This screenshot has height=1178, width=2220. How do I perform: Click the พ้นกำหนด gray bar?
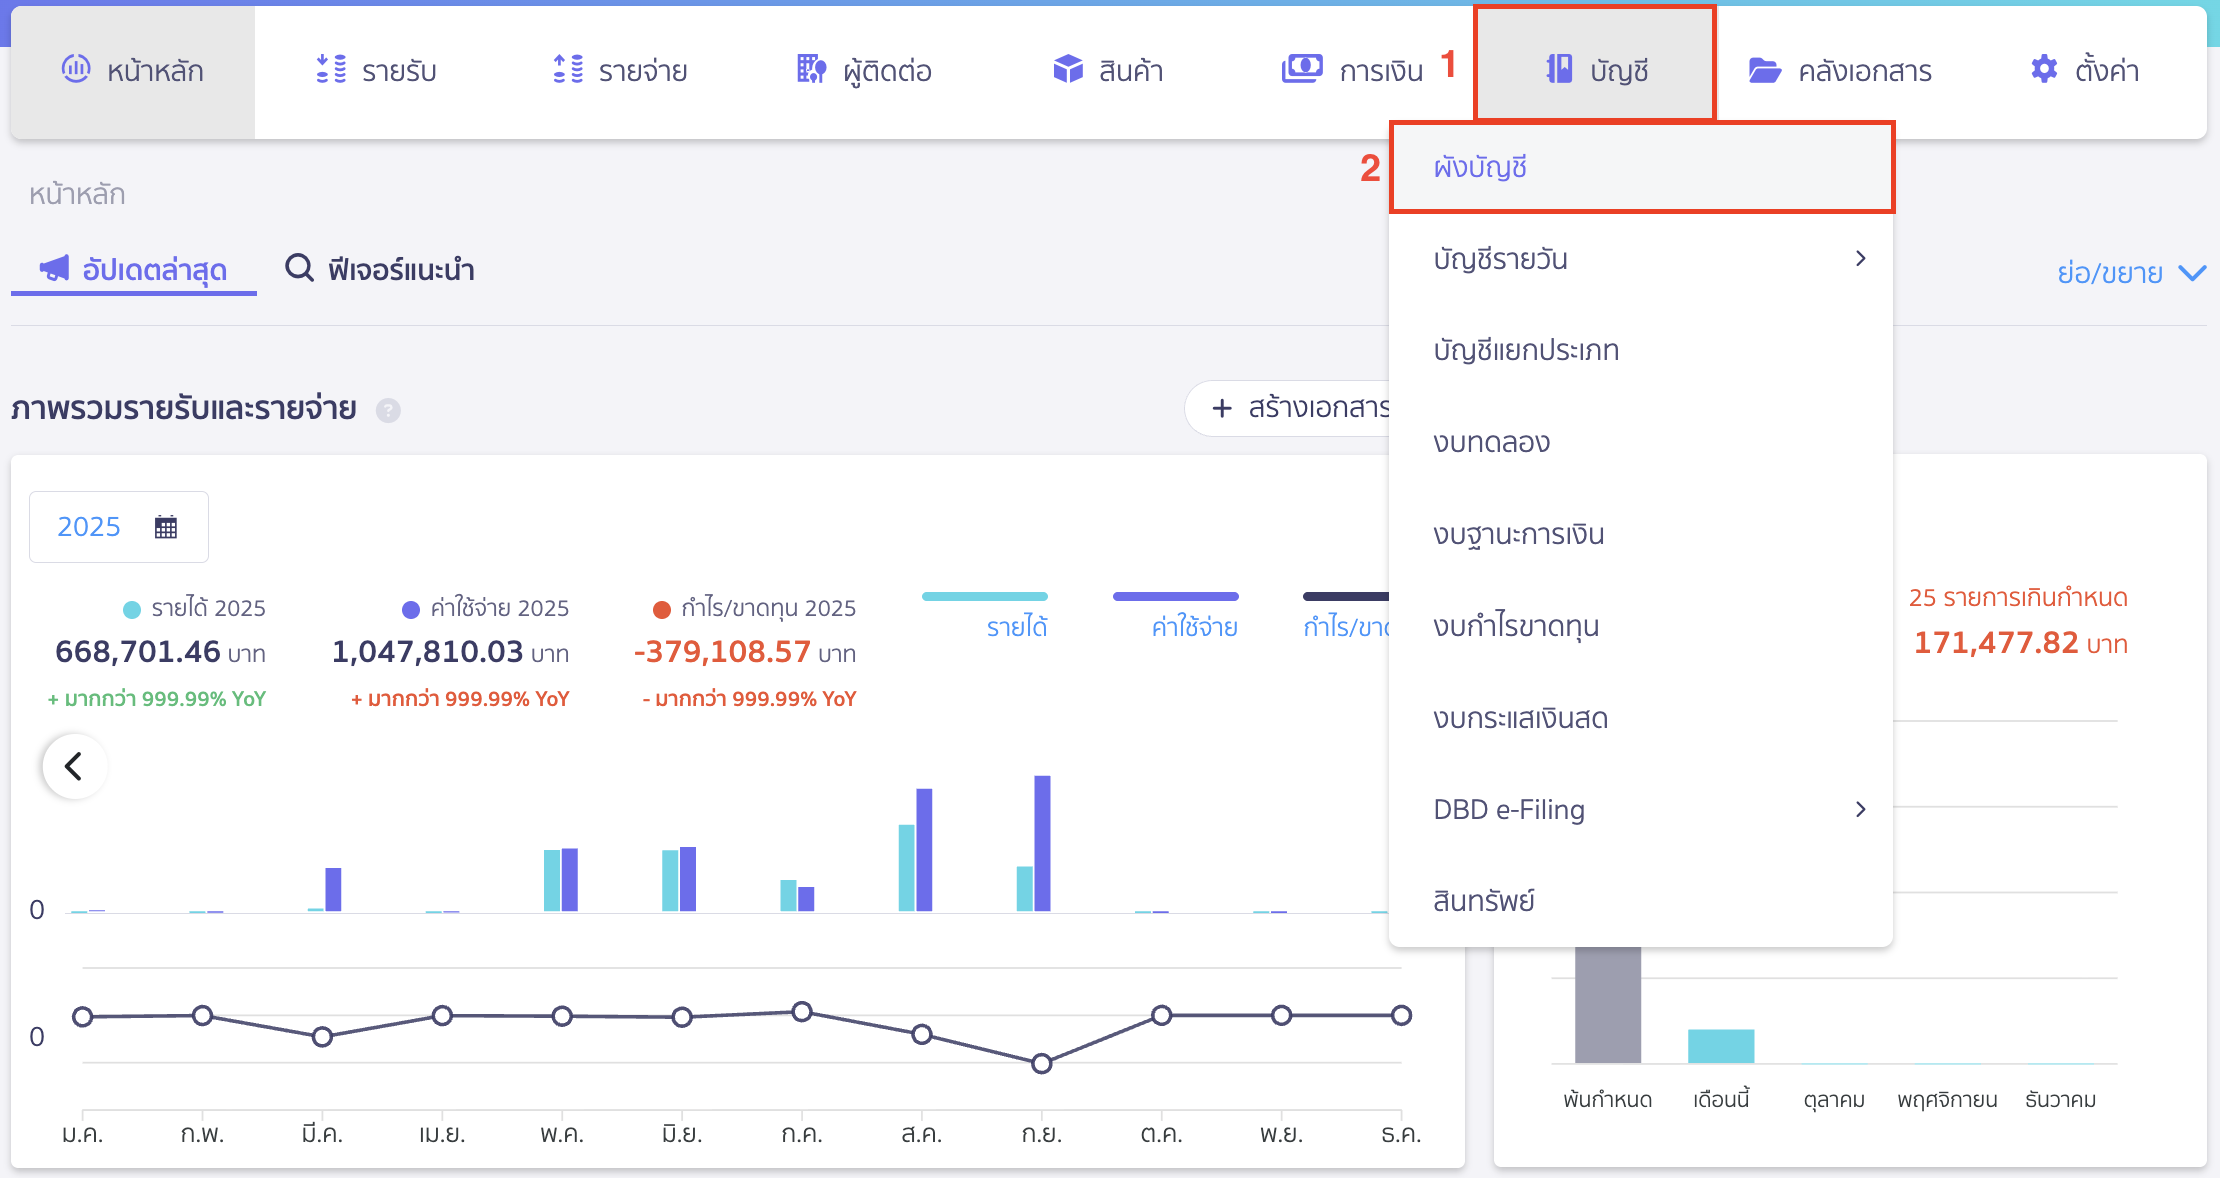click(1608, 1004)
